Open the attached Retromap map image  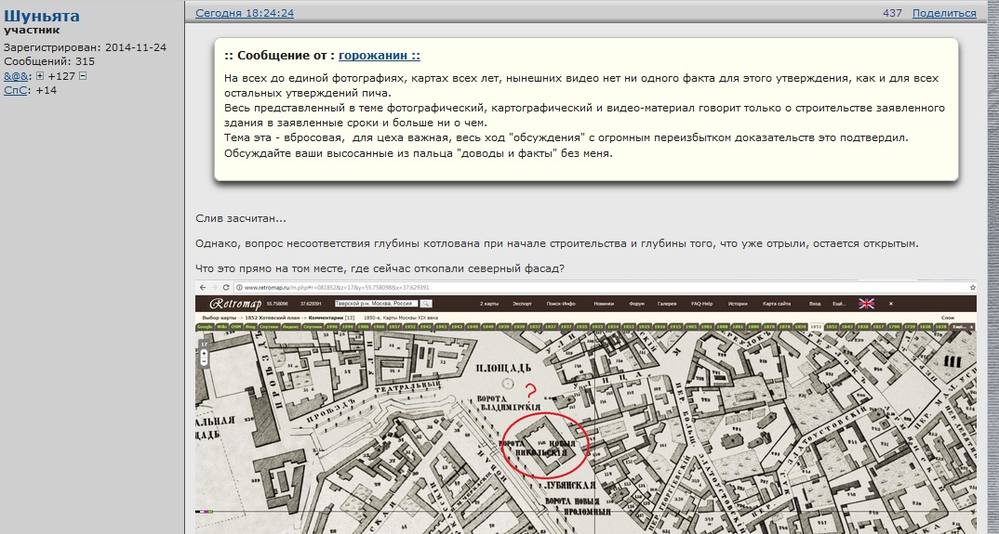(x=586, y=407)
